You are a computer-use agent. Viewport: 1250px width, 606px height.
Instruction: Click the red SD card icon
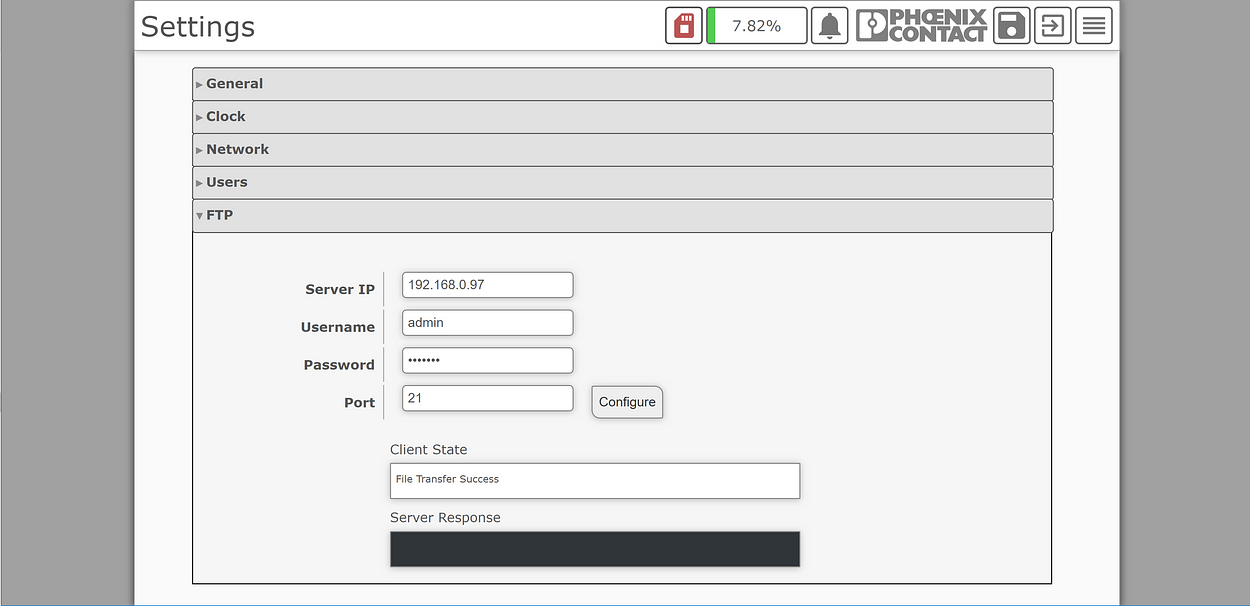coord(684,26)
